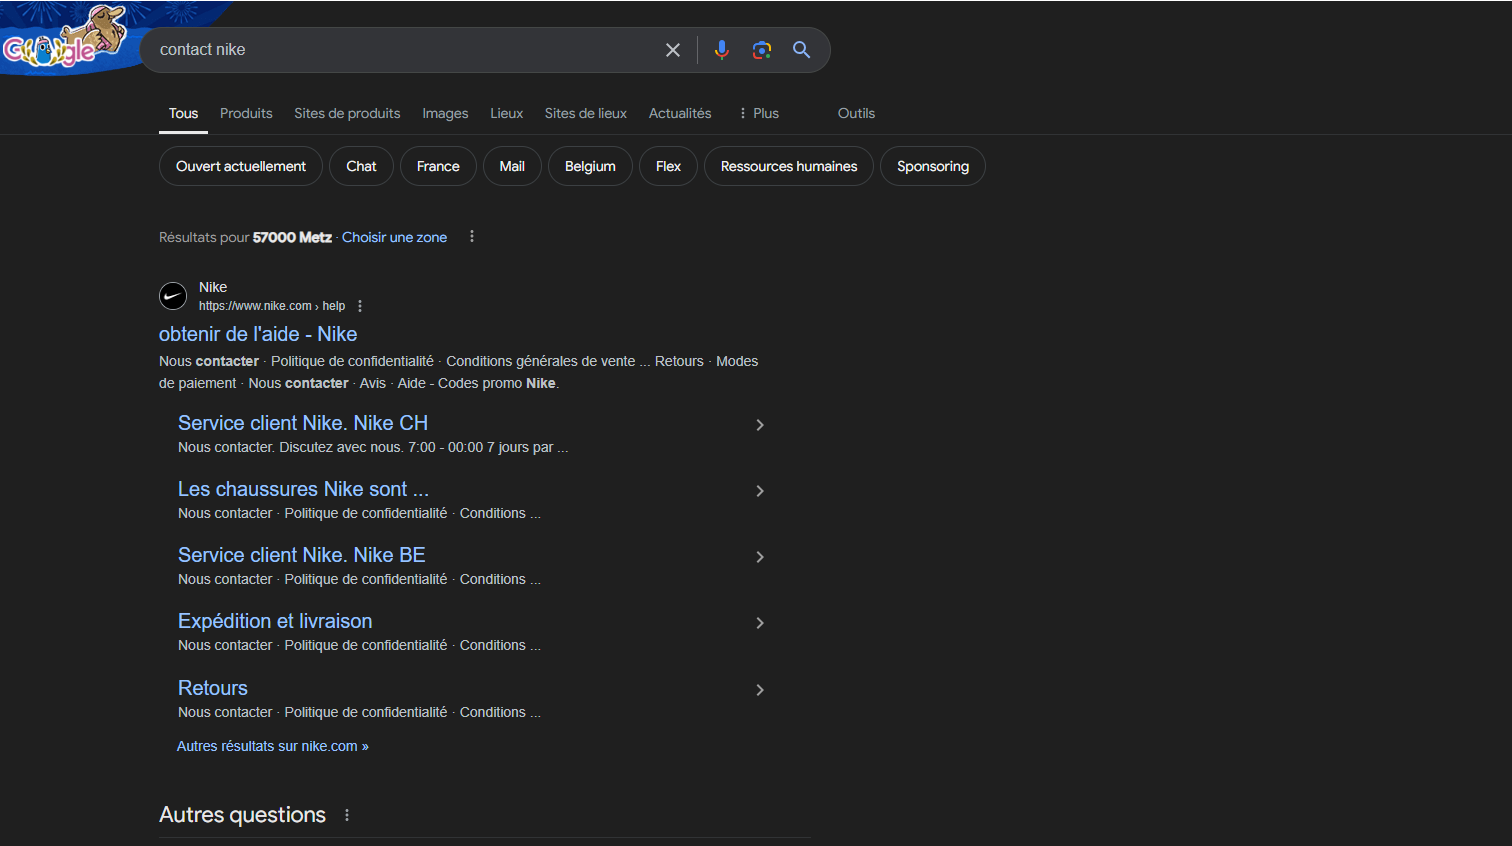This screenshot has width=1512, height=846.
Task: Click the Nike site name above URL
Action: (x=213, y=287)
